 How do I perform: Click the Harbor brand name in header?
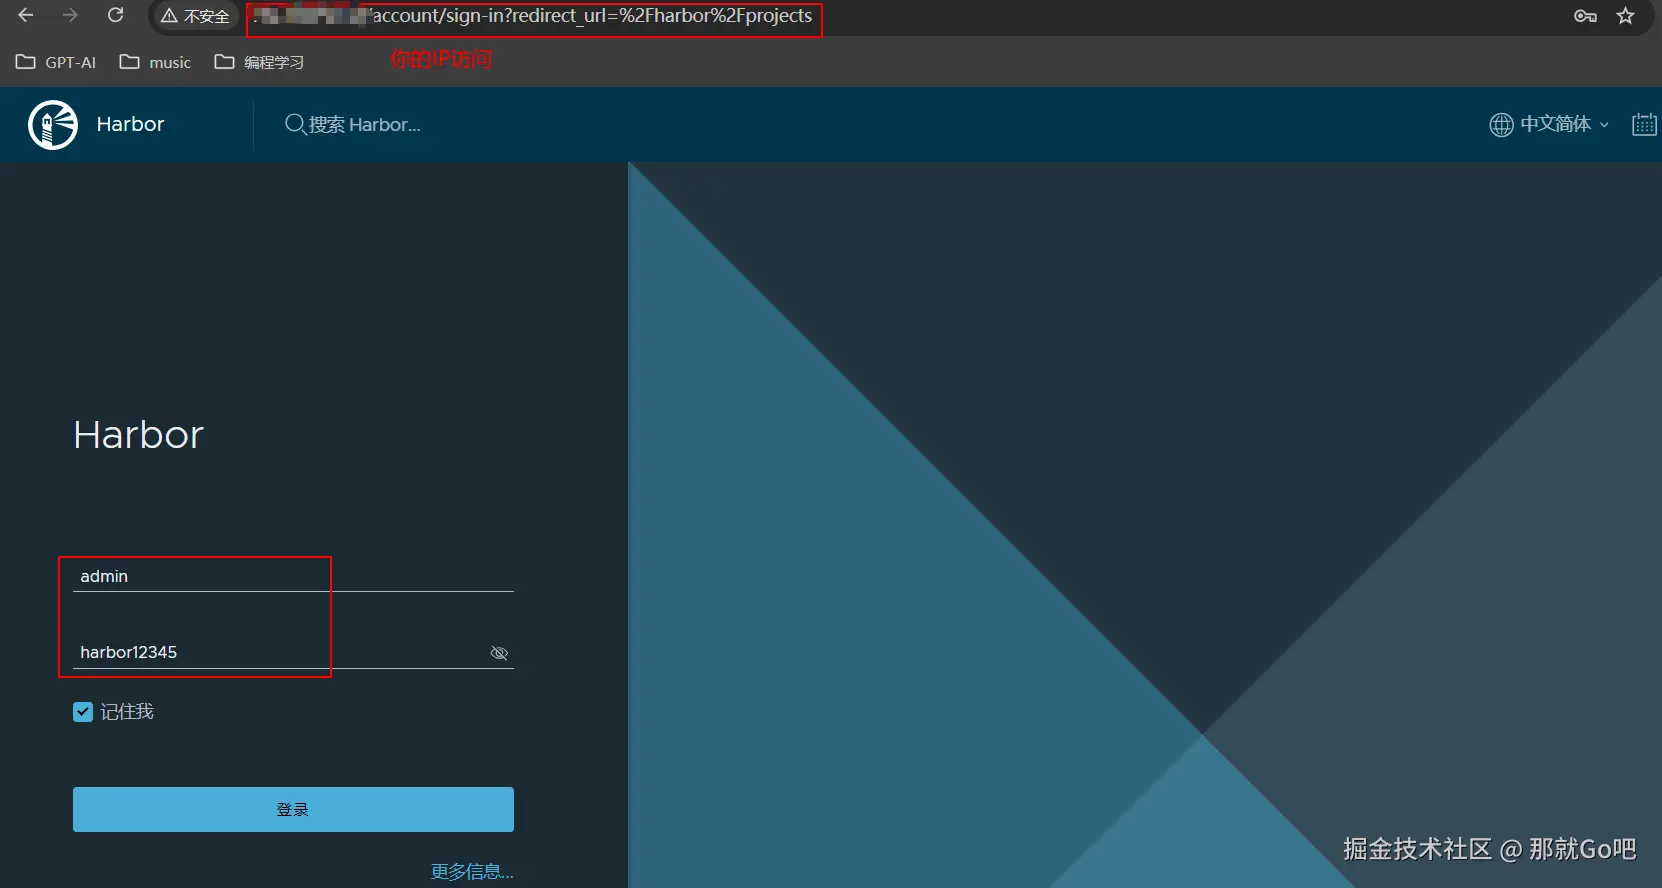[130, 124]
